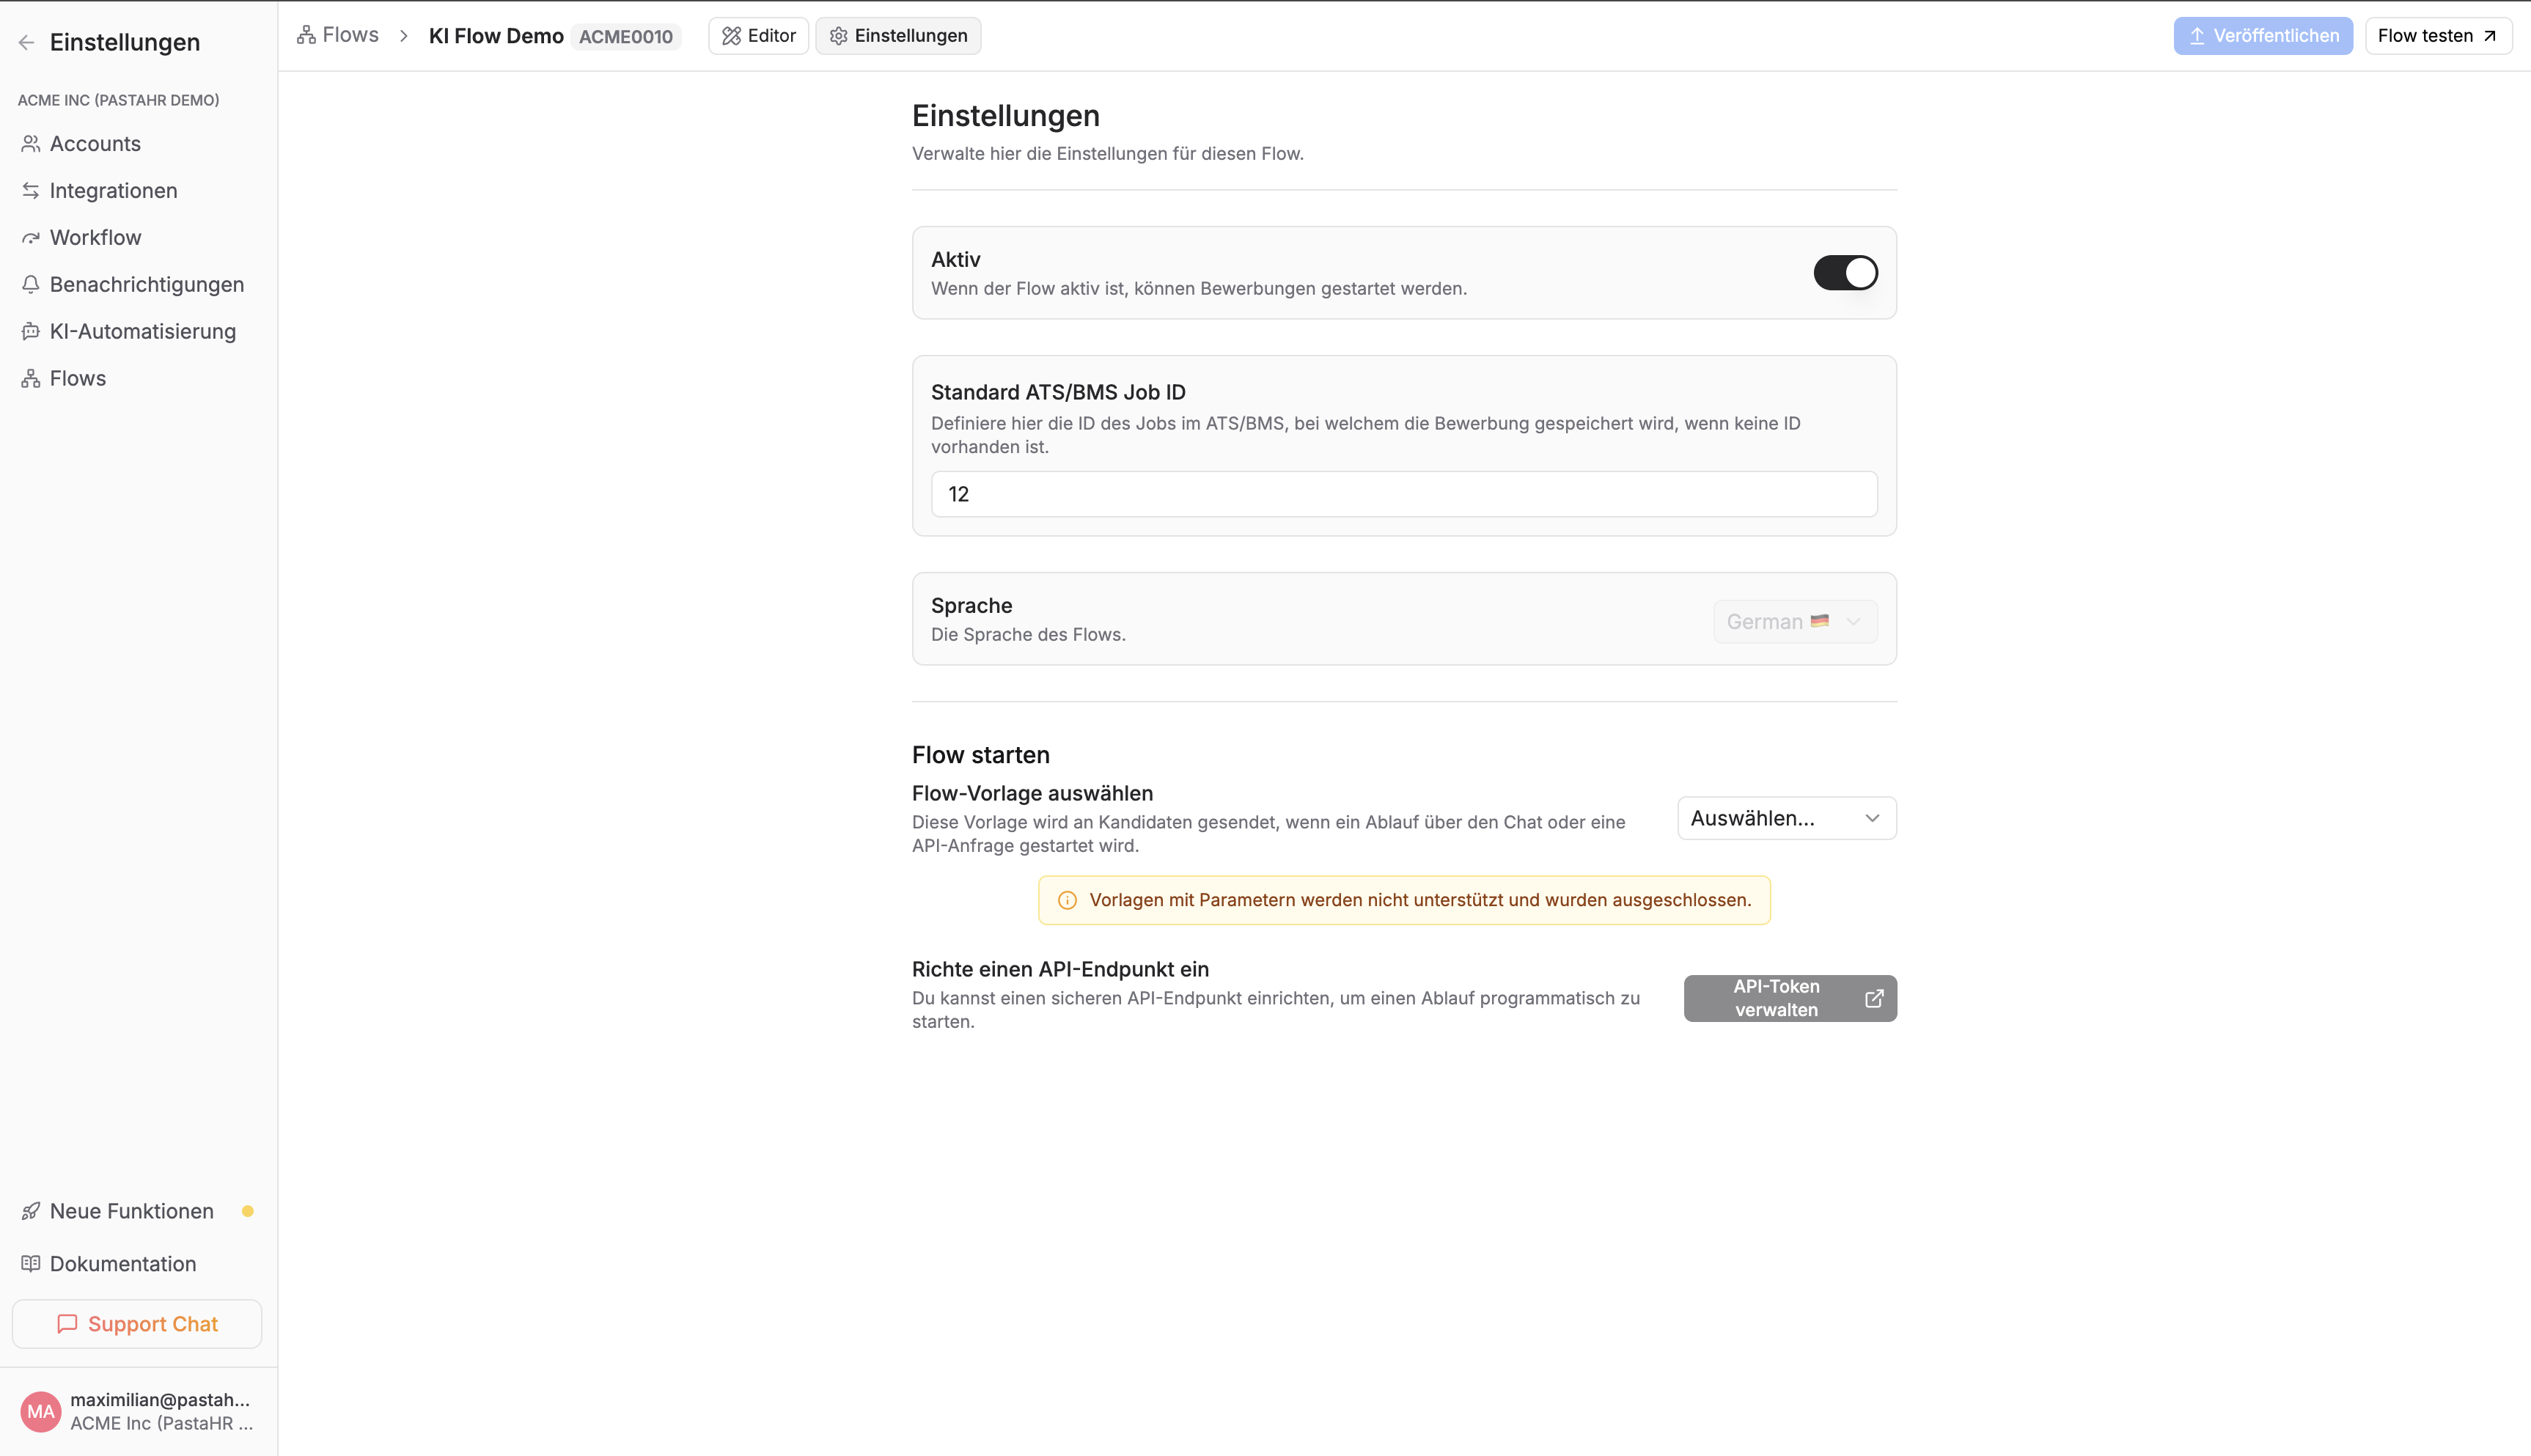The width and height of the screenshot is (2531, 1456).
Task: Toggle the Aktiv switch off
Action: coord(1845,273)
